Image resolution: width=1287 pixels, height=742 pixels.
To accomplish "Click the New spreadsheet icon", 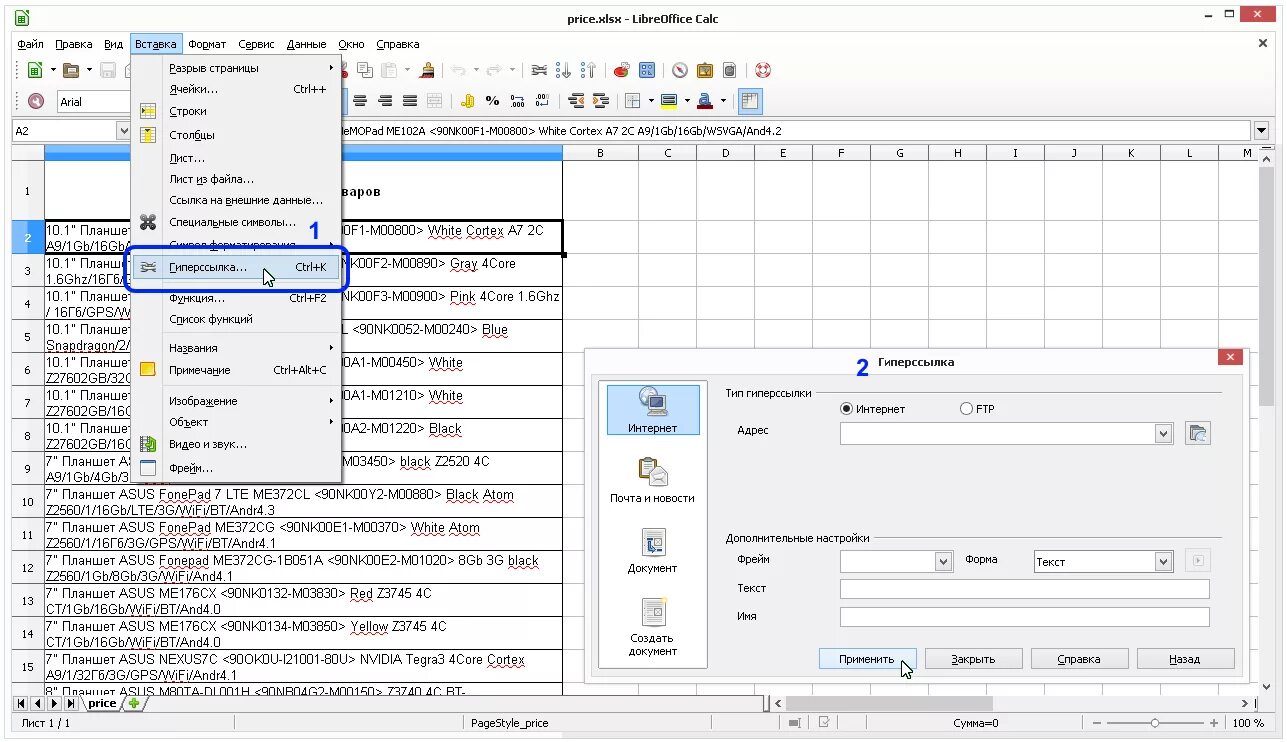I will 35,70.
